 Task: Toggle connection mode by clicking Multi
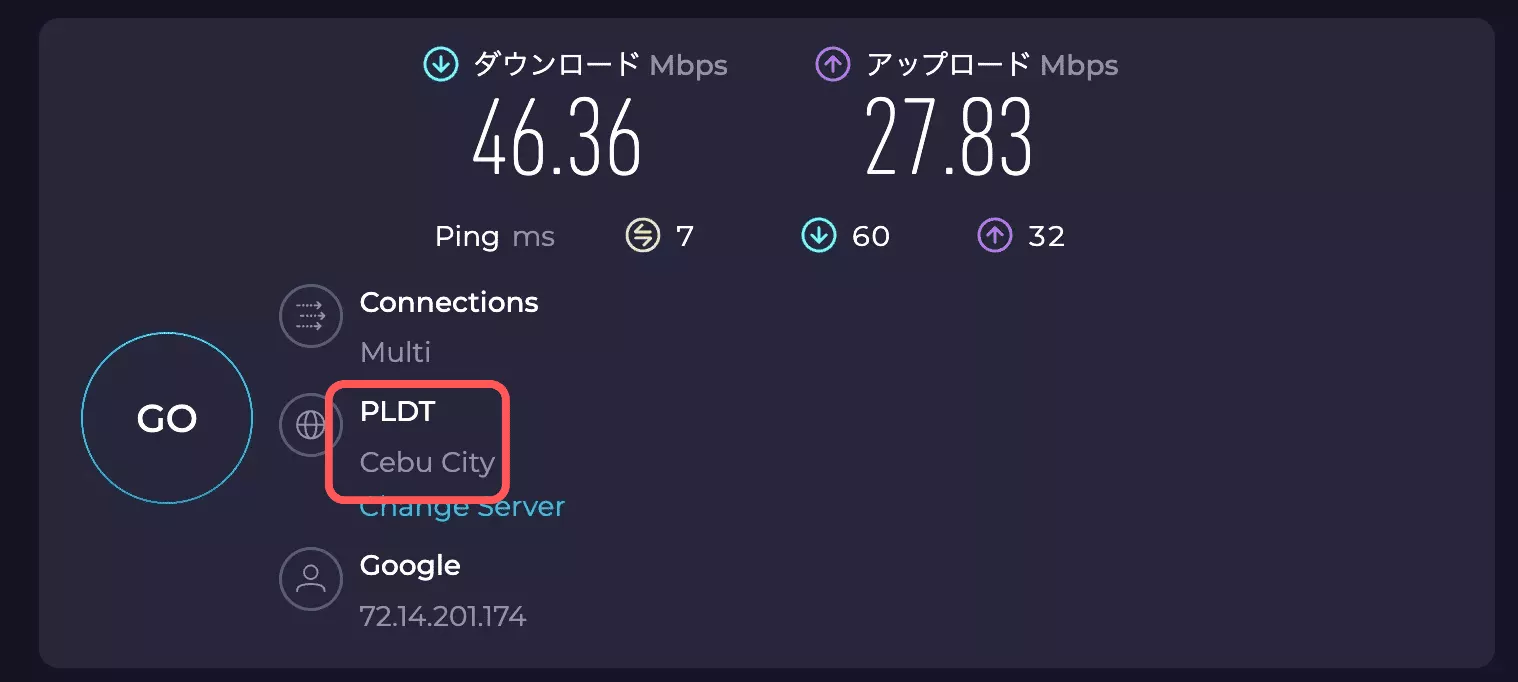click(394, 352)
